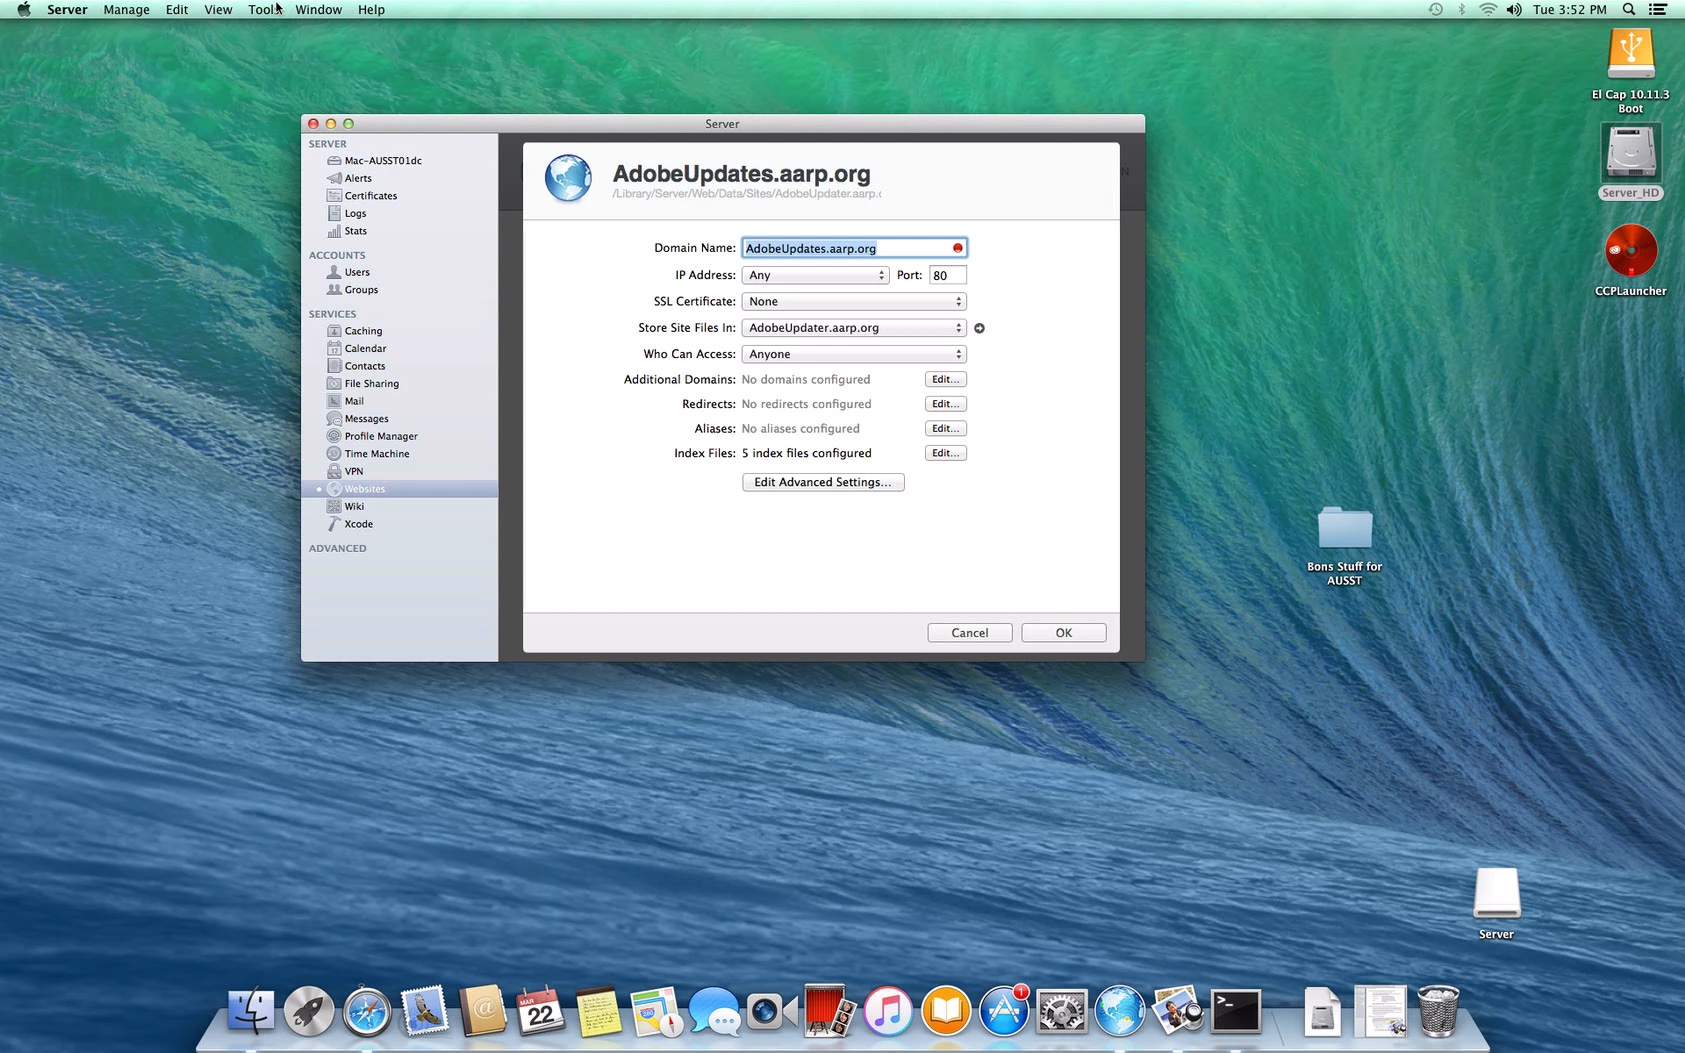Click the Port number field
Image resolution: width=1685 pixels, height=1053 pixels.
948,275
